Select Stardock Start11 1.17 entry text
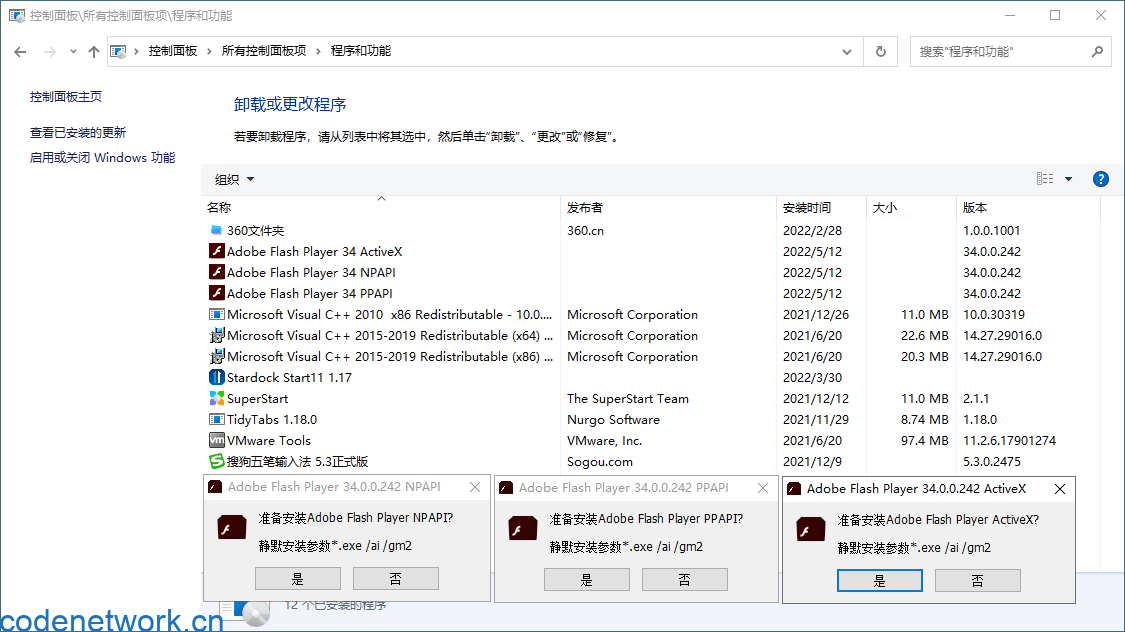The height and width of the screenshot is (632, 1125). [x=289, y=377]
